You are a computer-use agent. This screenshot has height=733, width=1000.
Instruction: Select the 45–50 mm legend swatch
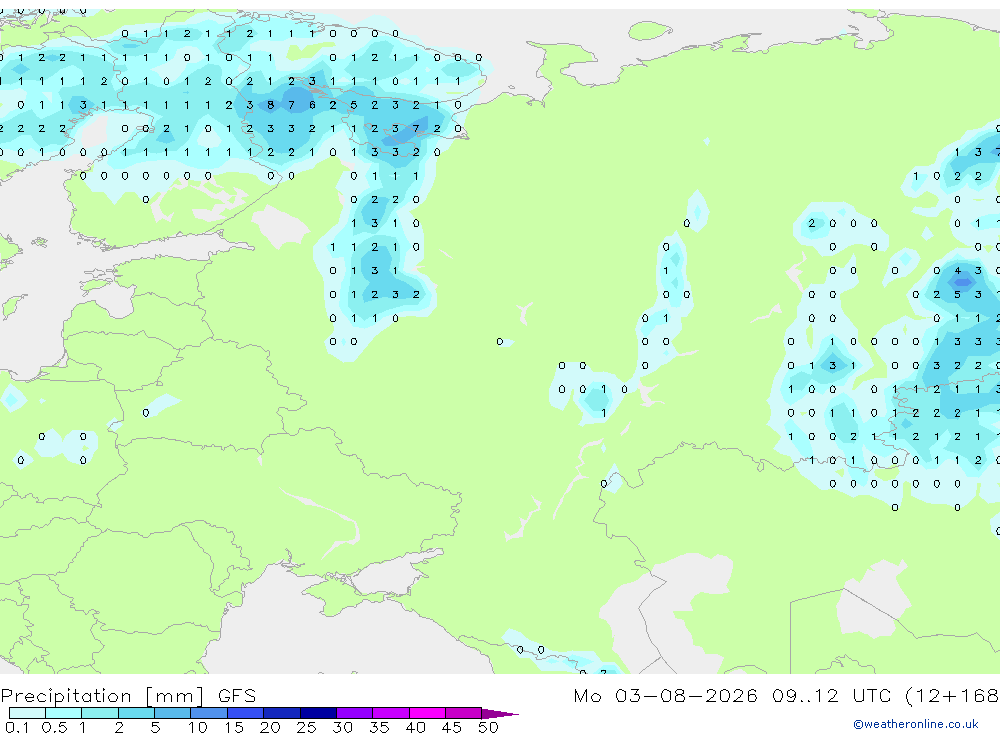point(464,713)
